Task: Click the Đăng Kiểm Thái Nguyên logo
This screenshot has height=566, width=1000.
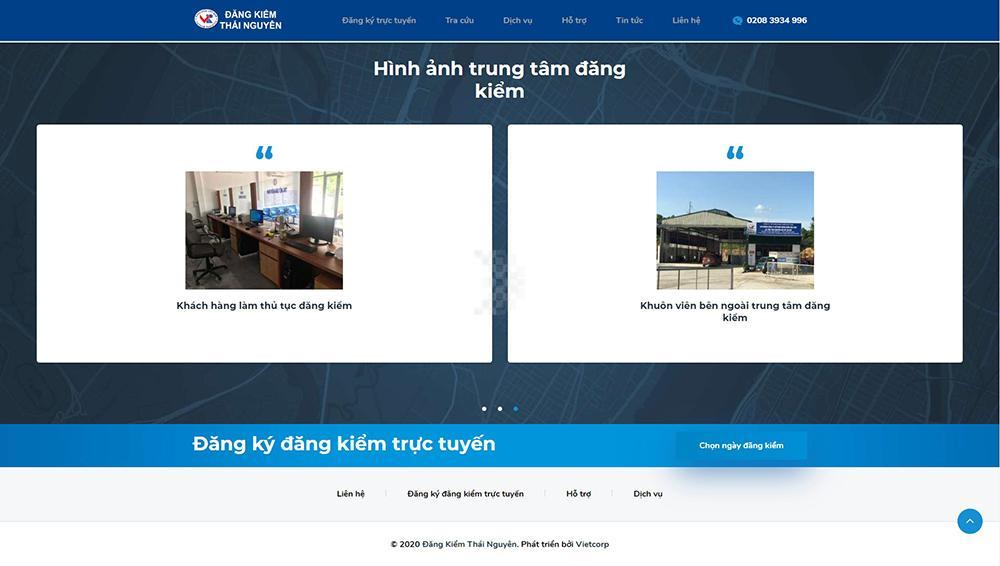Action: 237,19
